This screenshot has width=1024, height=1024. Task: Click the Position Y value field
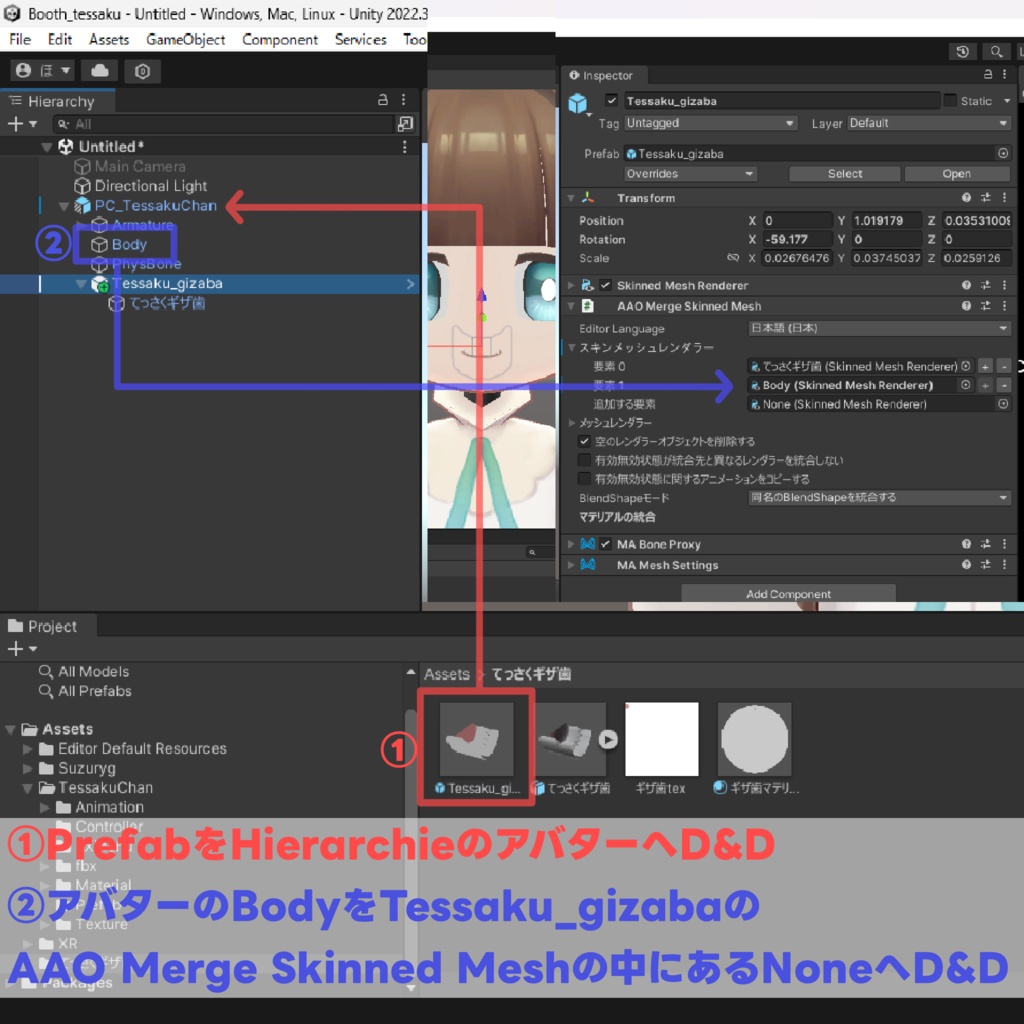886,221
